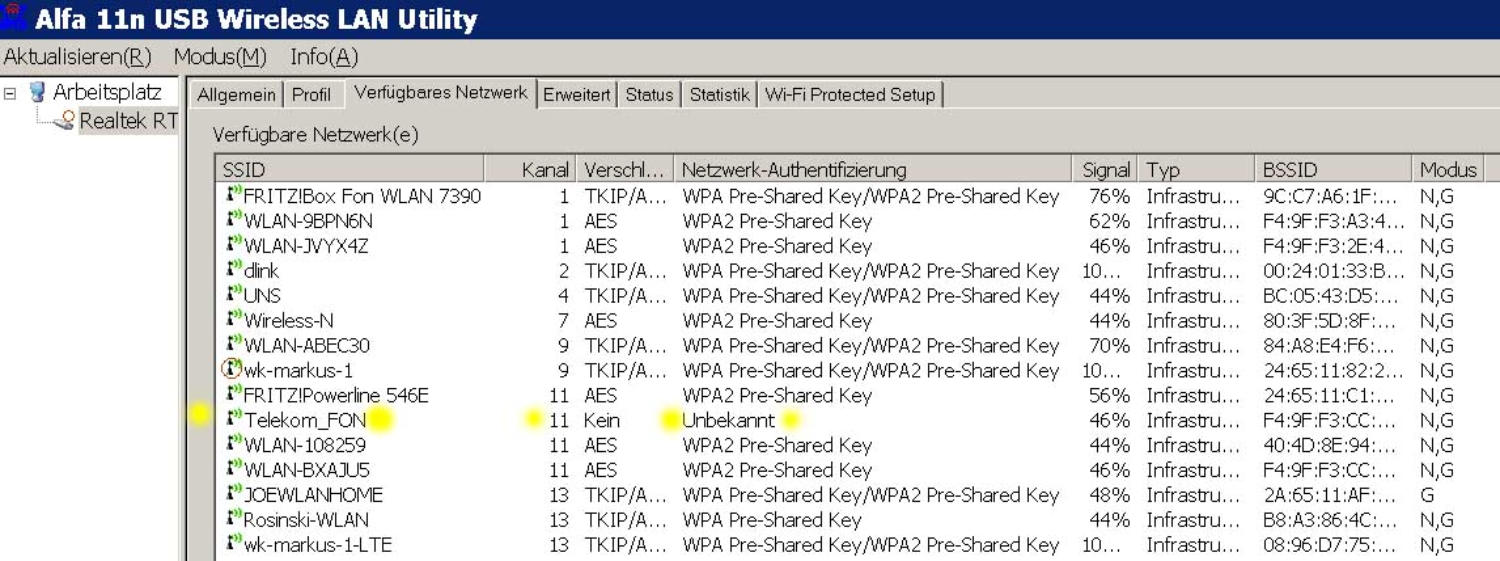This screenshot has width=1500, height=561.
Task: Sort list by SSID column header
Action: pos(350,170)
